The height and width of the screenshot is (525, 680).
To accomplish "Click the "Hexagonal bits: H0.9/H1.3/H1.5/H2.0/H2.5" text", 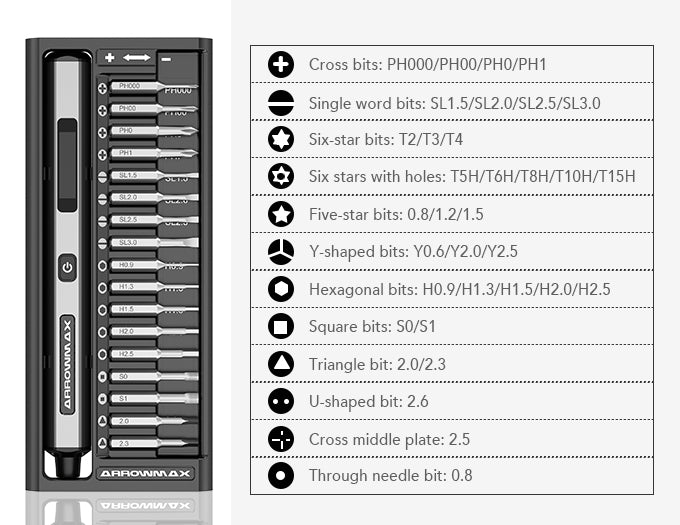I will coord(459,289).
